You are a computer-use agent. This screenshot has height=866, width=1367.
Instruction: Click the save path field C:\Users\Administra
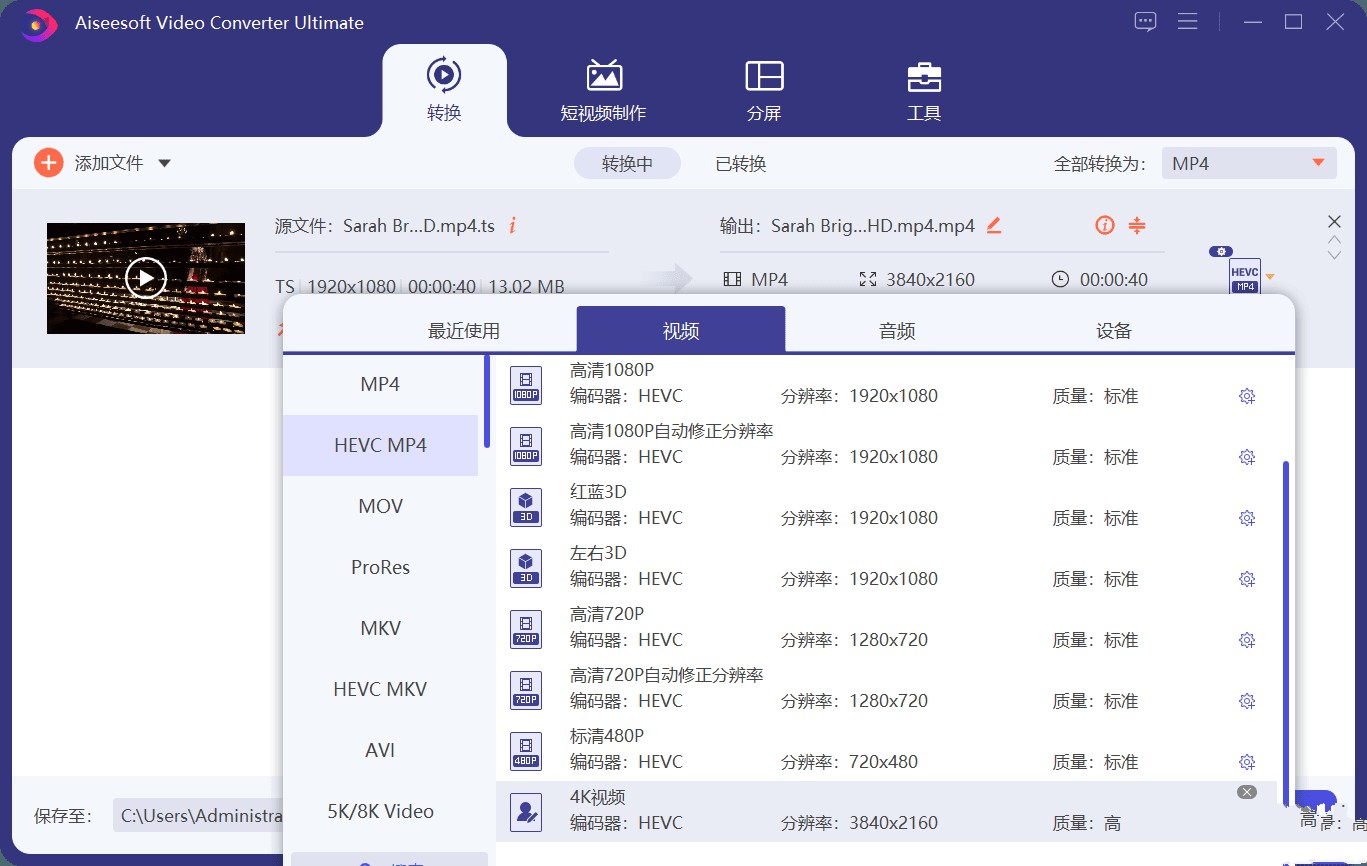pos(198,816)
